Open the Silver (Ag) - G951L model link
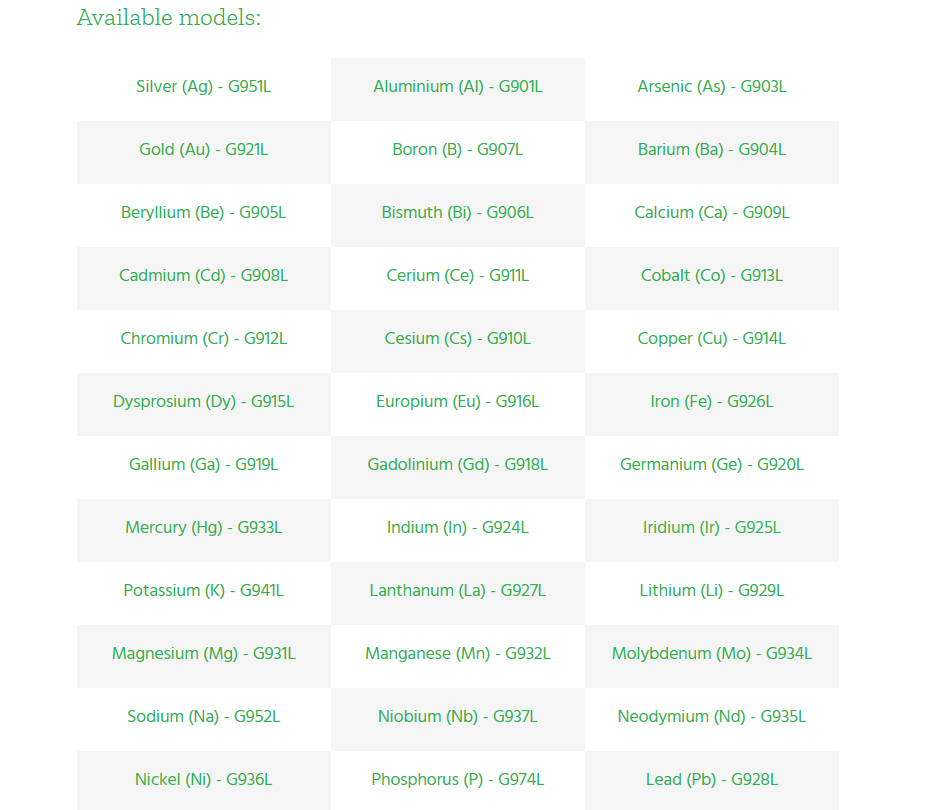This screenshot has height=810, width=945. click(203, 87)
